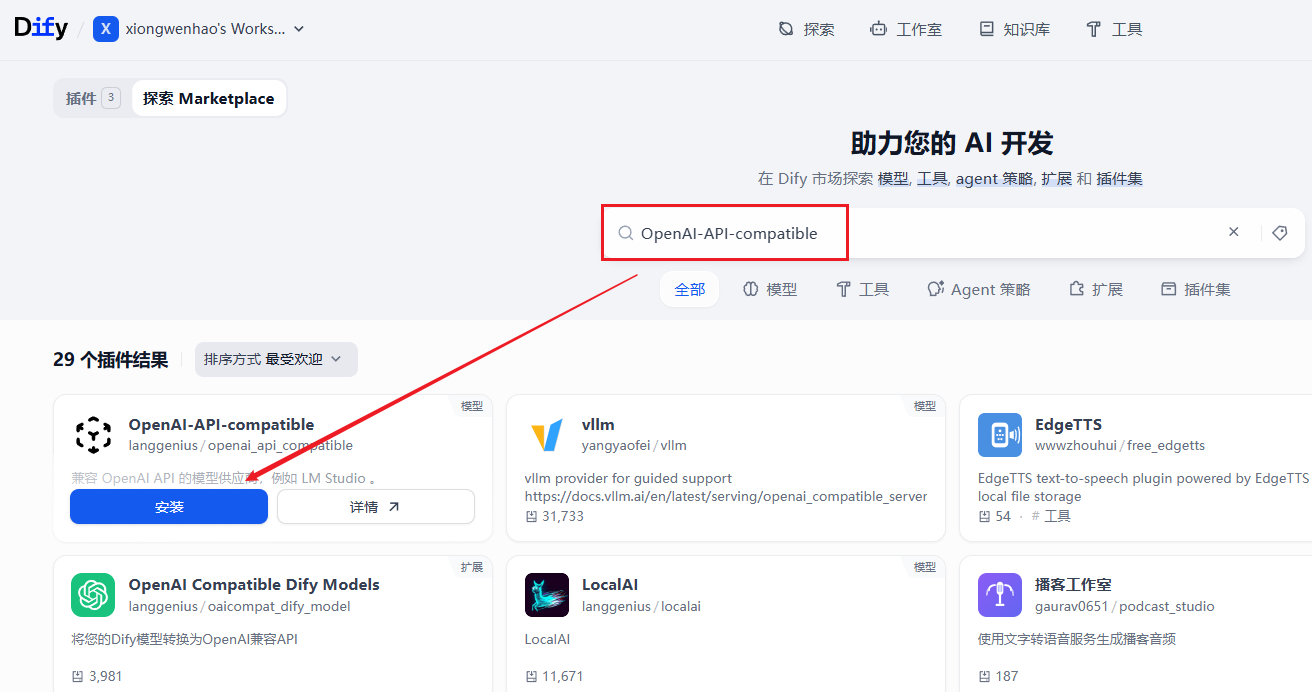The image size is (1312, 692).
Task: Click the Dify logo
Action: (x=41, y=28)
